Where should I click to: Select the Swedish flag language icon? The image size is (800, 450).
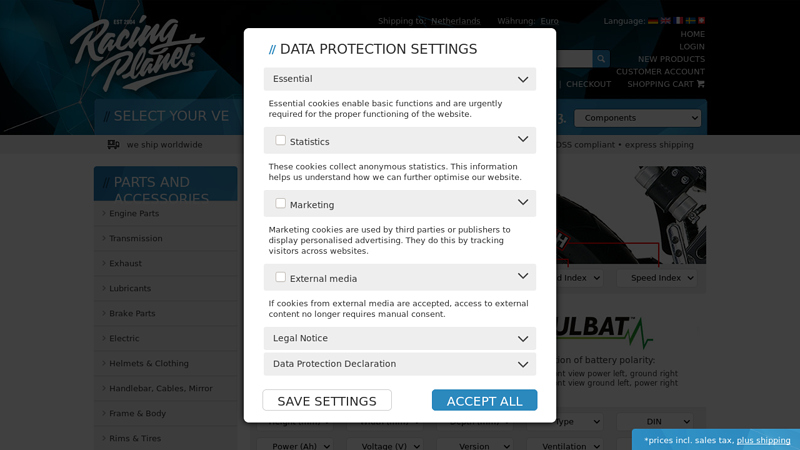click(x=690, y=21)
